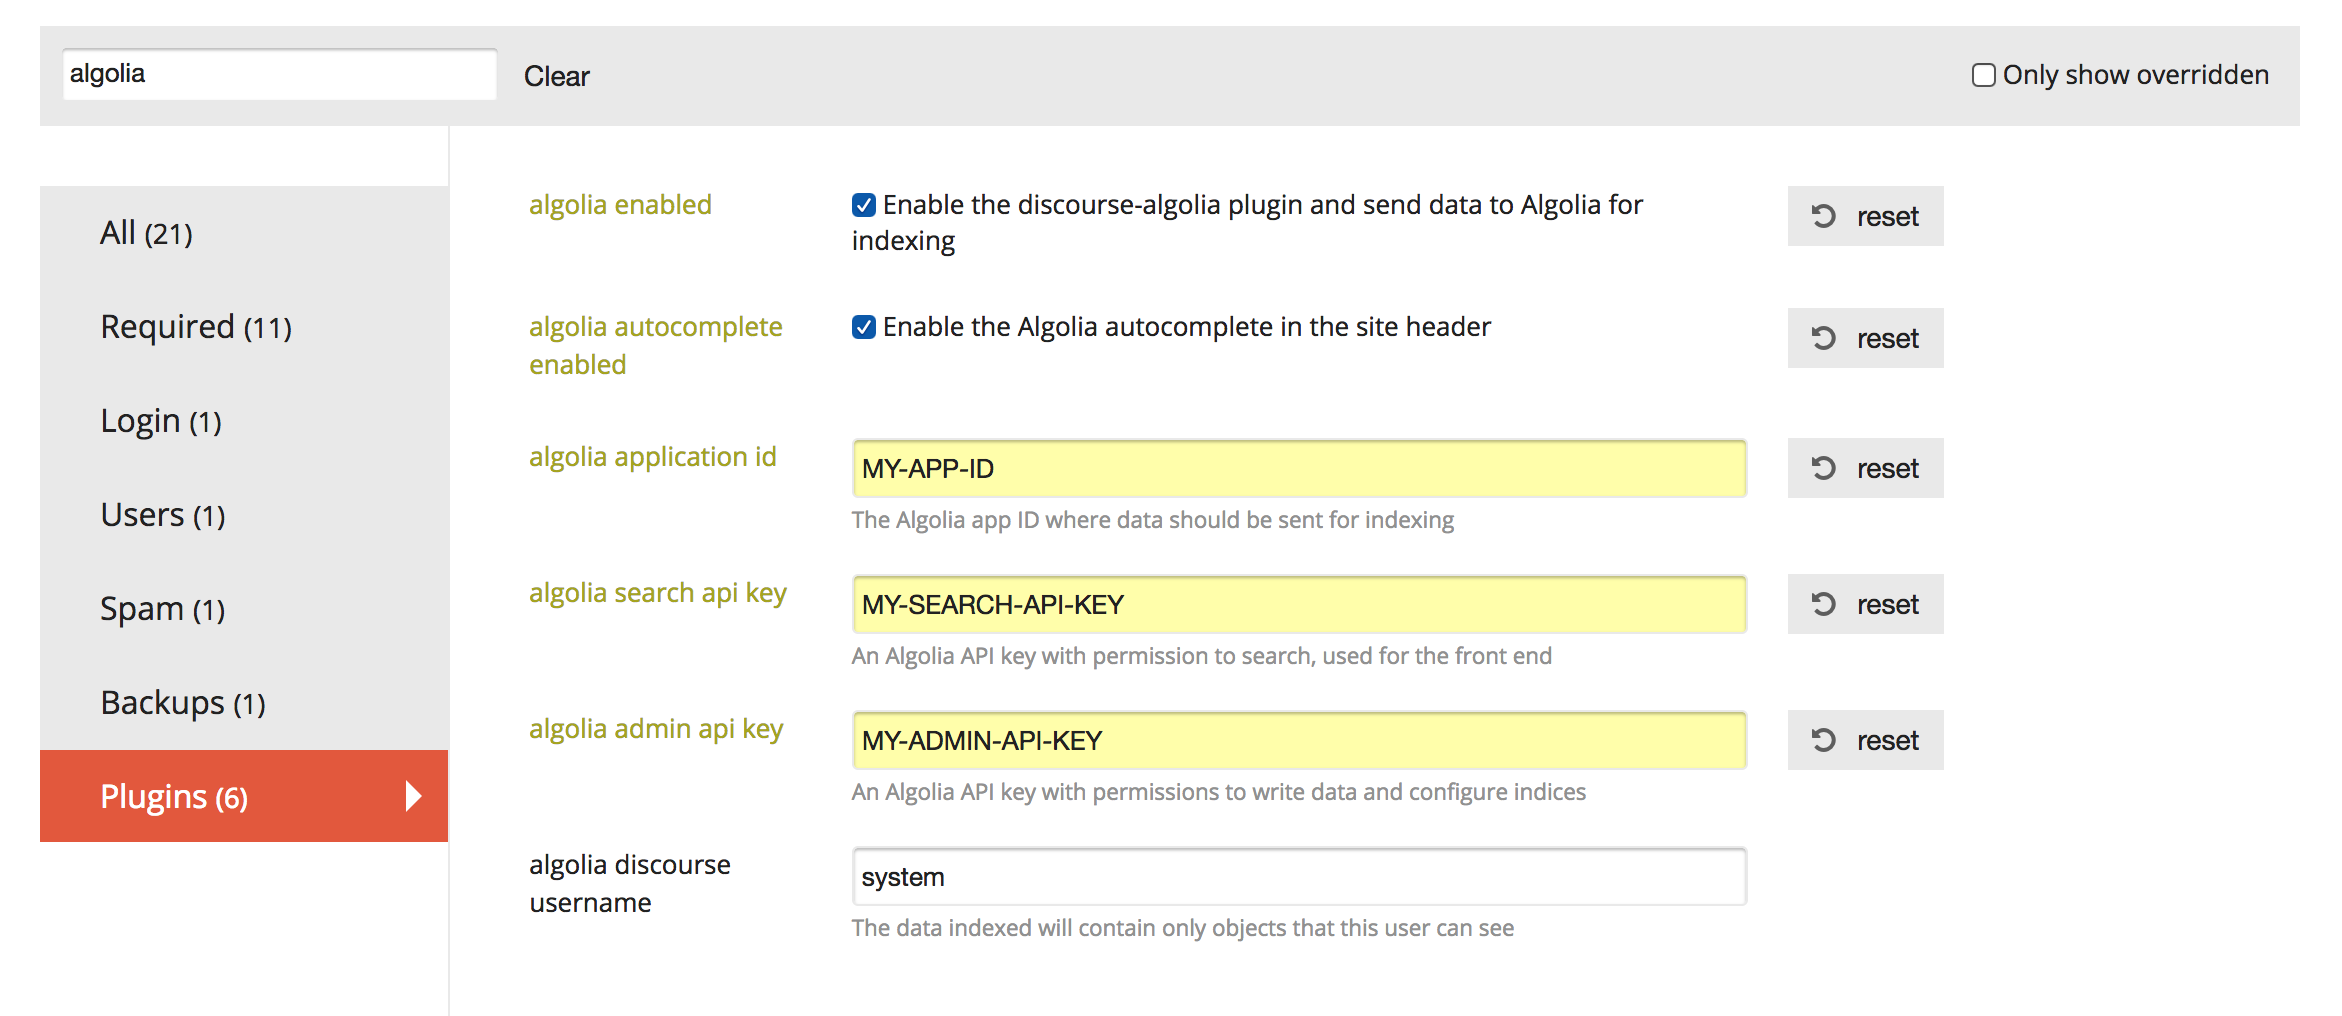Toggle the Only show overridden checkbox
The height and width of the screenshot is (1016, 2342).
tap(1983, 75)
